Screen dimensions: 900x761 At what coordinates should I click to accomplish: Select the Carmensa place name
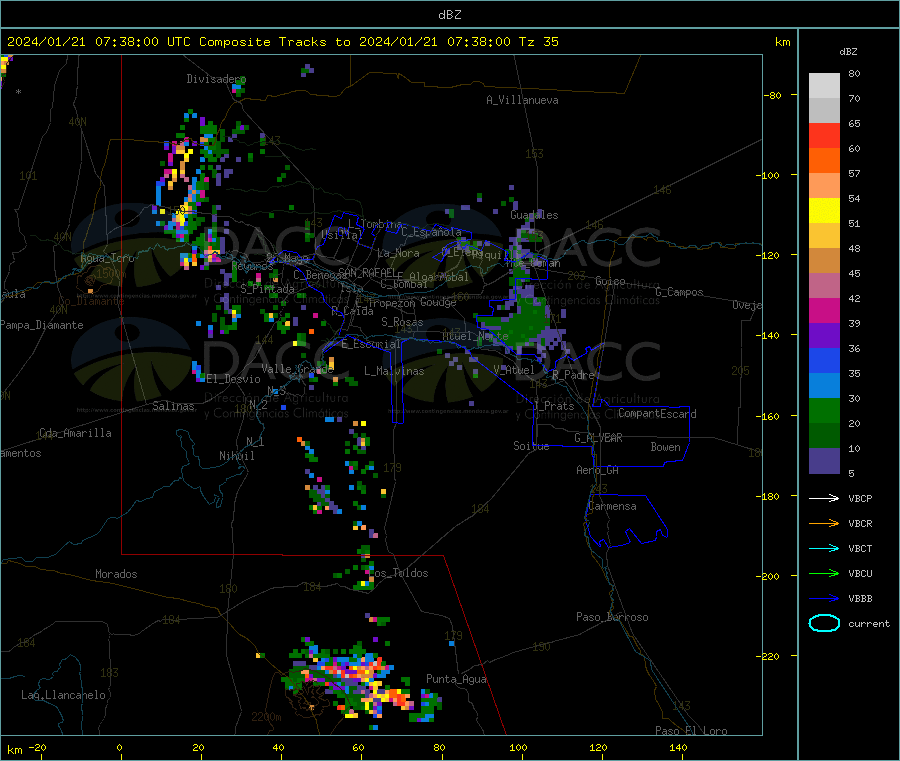[x=612, y=506]
